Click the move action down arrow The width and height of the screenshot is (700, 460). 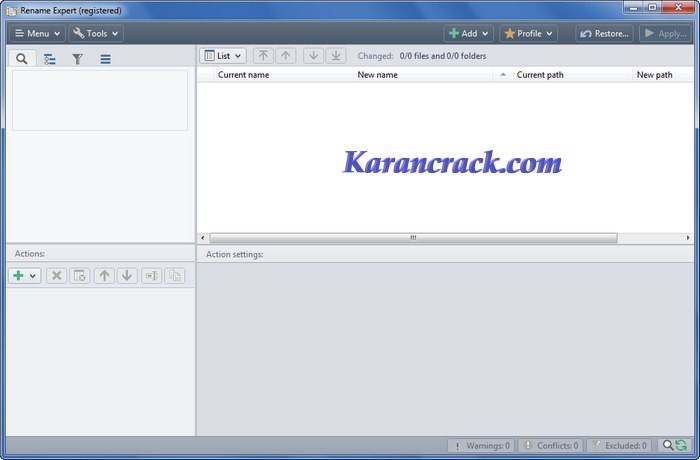[x=127, y=276]
